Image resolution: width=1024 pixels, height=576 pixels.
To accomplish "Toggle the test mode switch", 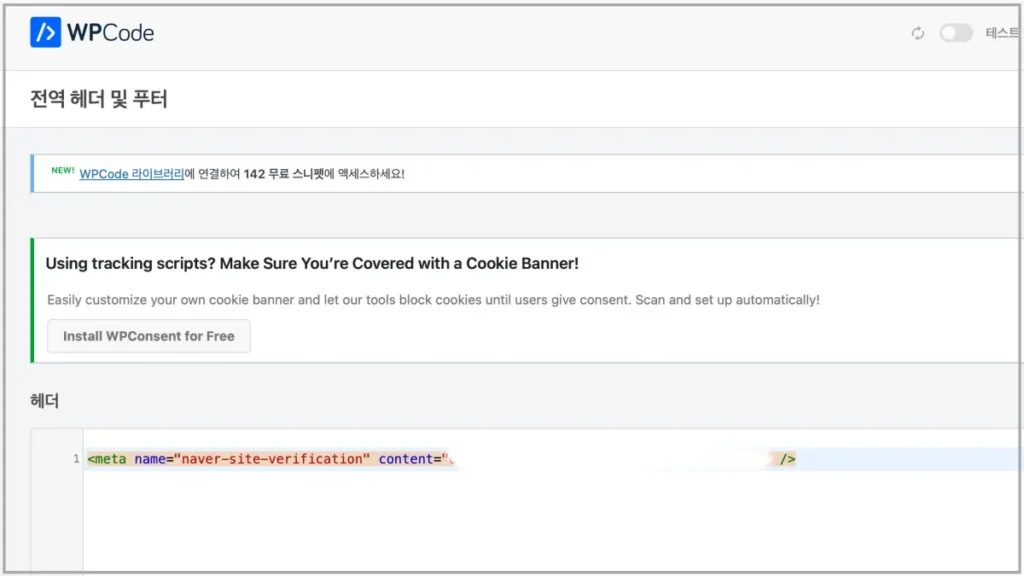I will click(x=955, y=33).
